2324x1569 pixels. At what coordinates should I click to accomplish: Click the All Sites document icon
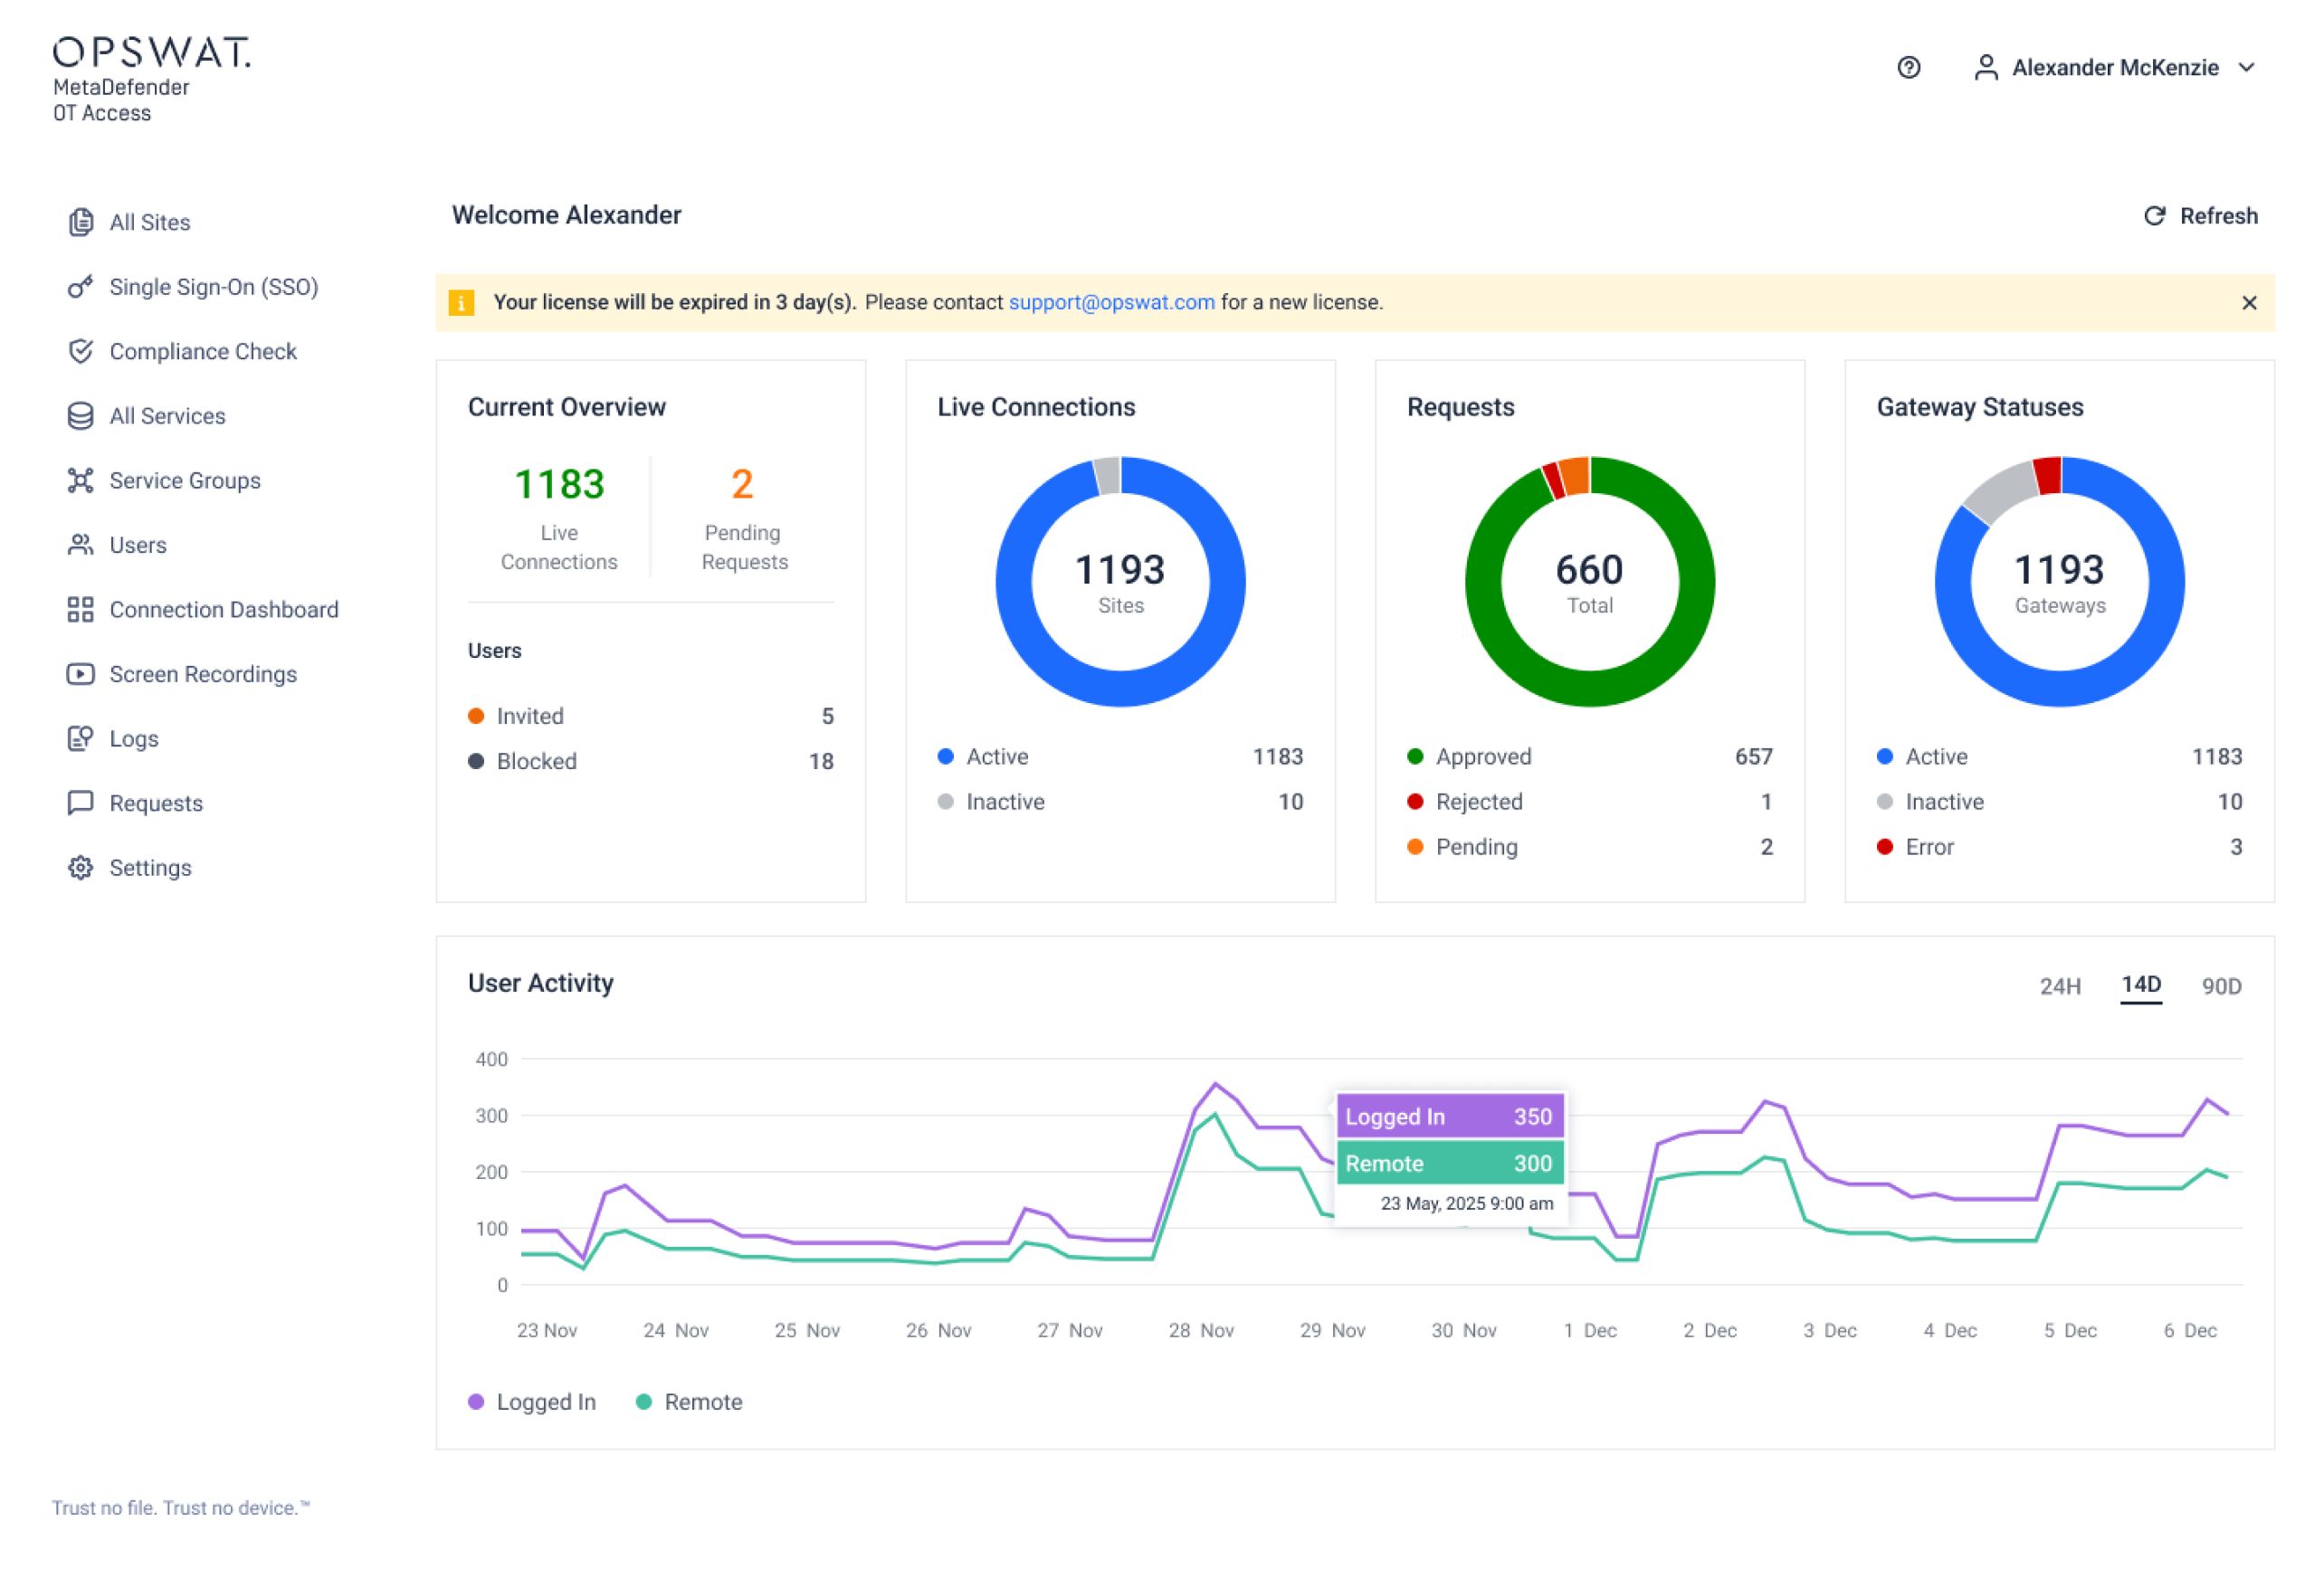pyautogui.click(x=81, y=222)
